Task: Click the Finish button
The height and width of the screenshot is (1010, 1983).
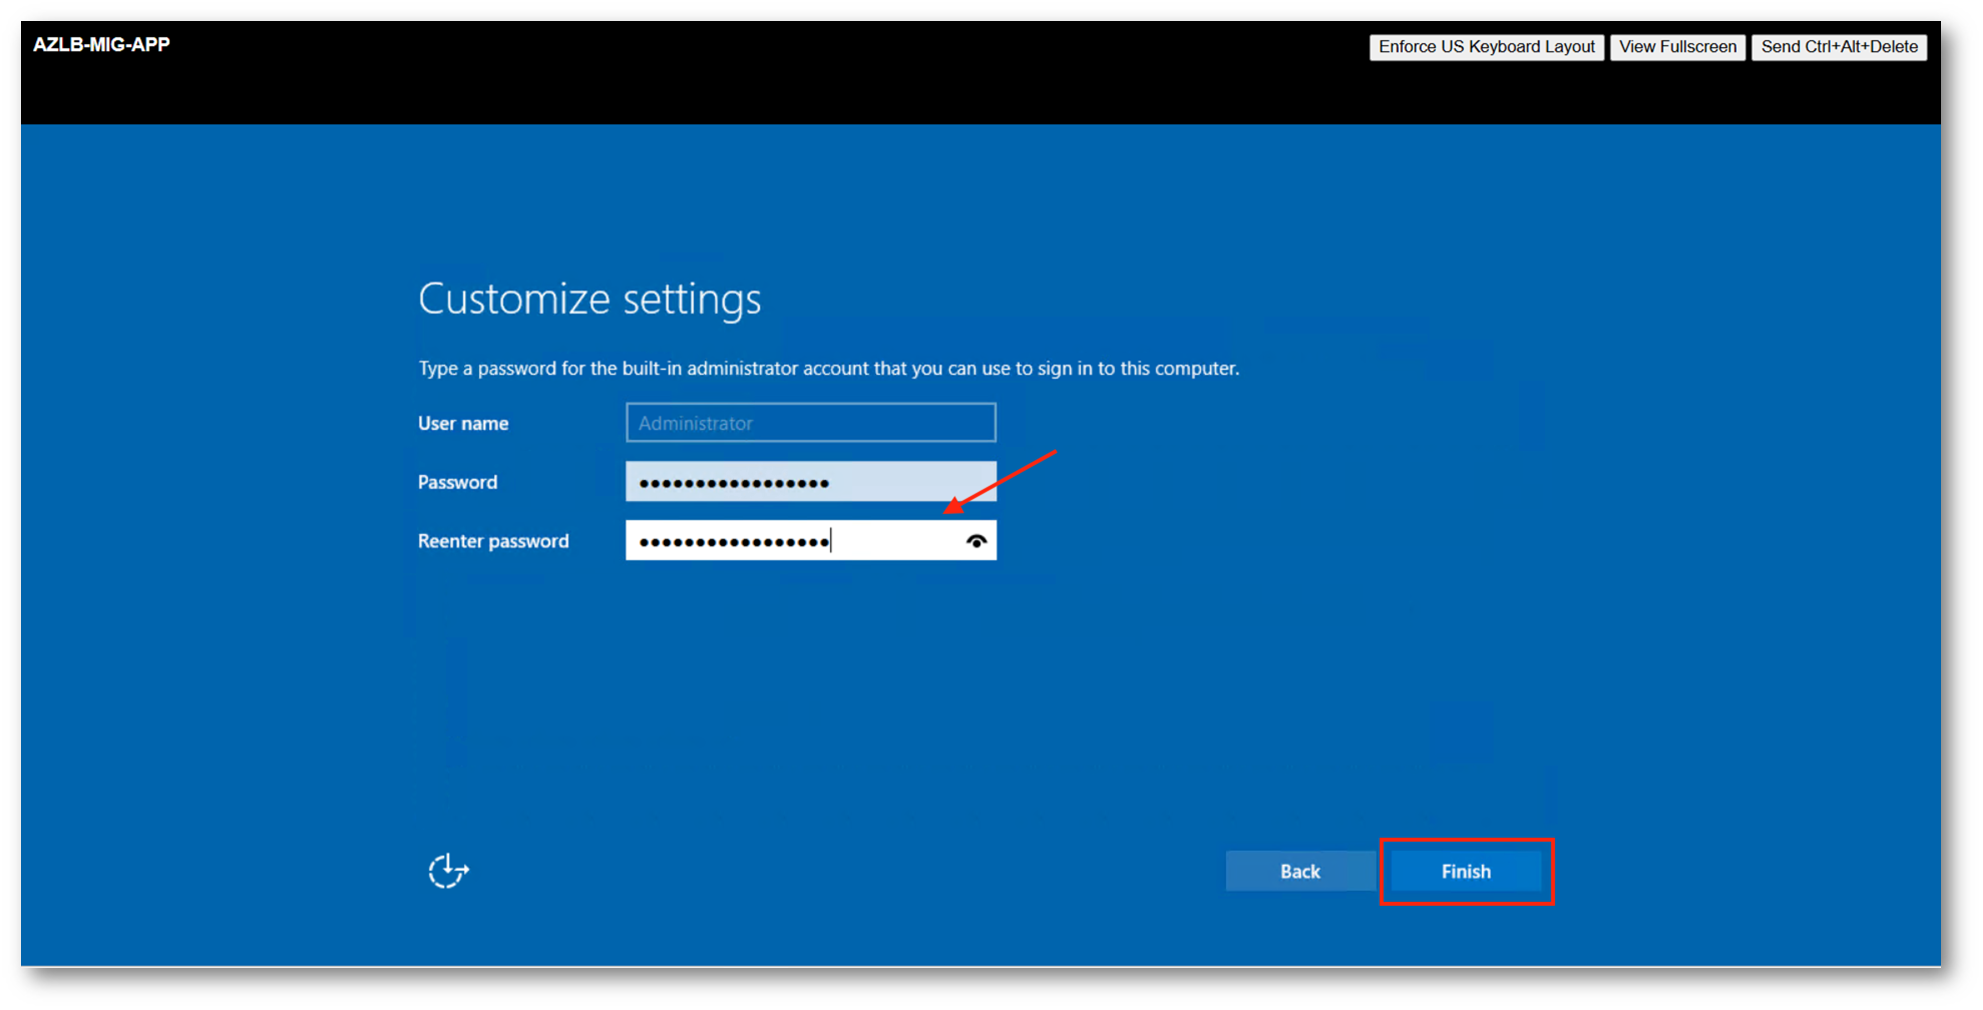Action: pyautogui.click(x=1465, y=871)
